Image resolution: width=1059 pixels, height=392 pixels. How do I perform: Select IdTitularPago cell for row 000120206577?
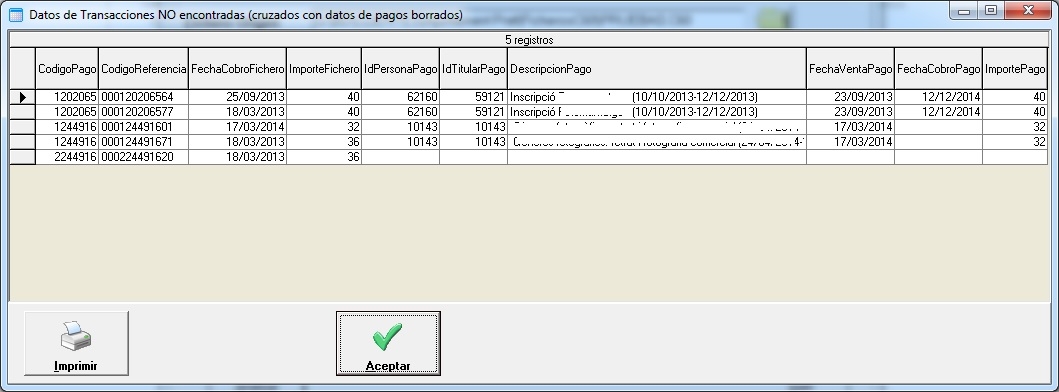473,112
